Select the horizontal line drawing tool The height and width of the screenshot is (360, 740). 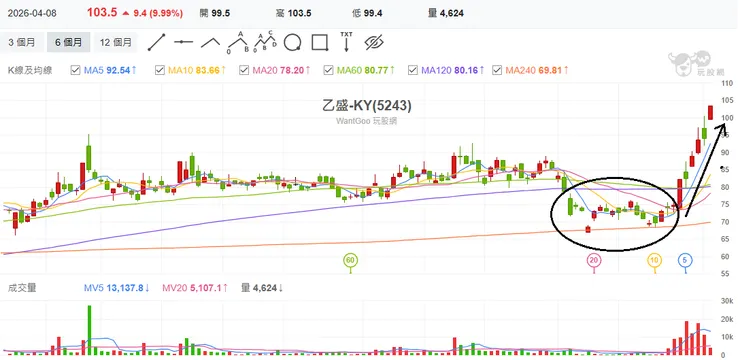(x=183, y=42)
